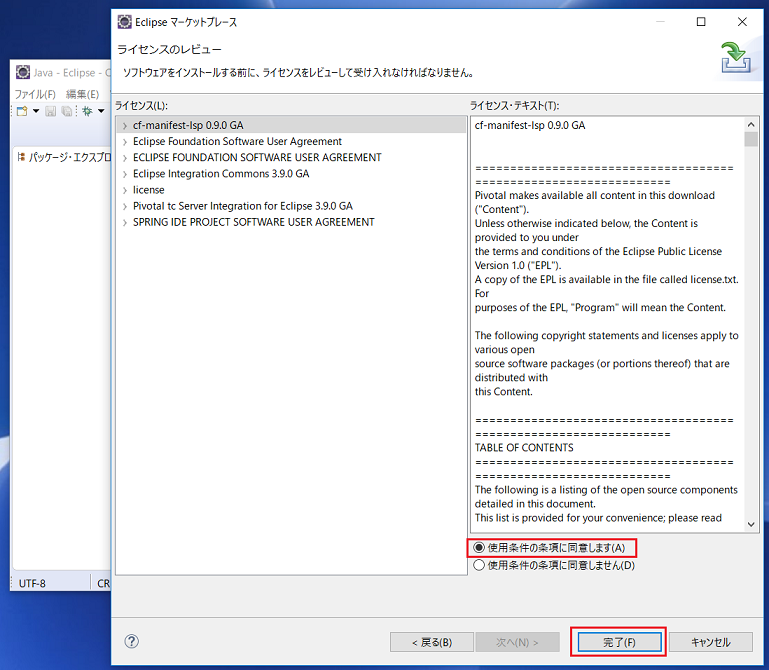Click the Eclipse icon in the background window title bar

coord(23,73)
